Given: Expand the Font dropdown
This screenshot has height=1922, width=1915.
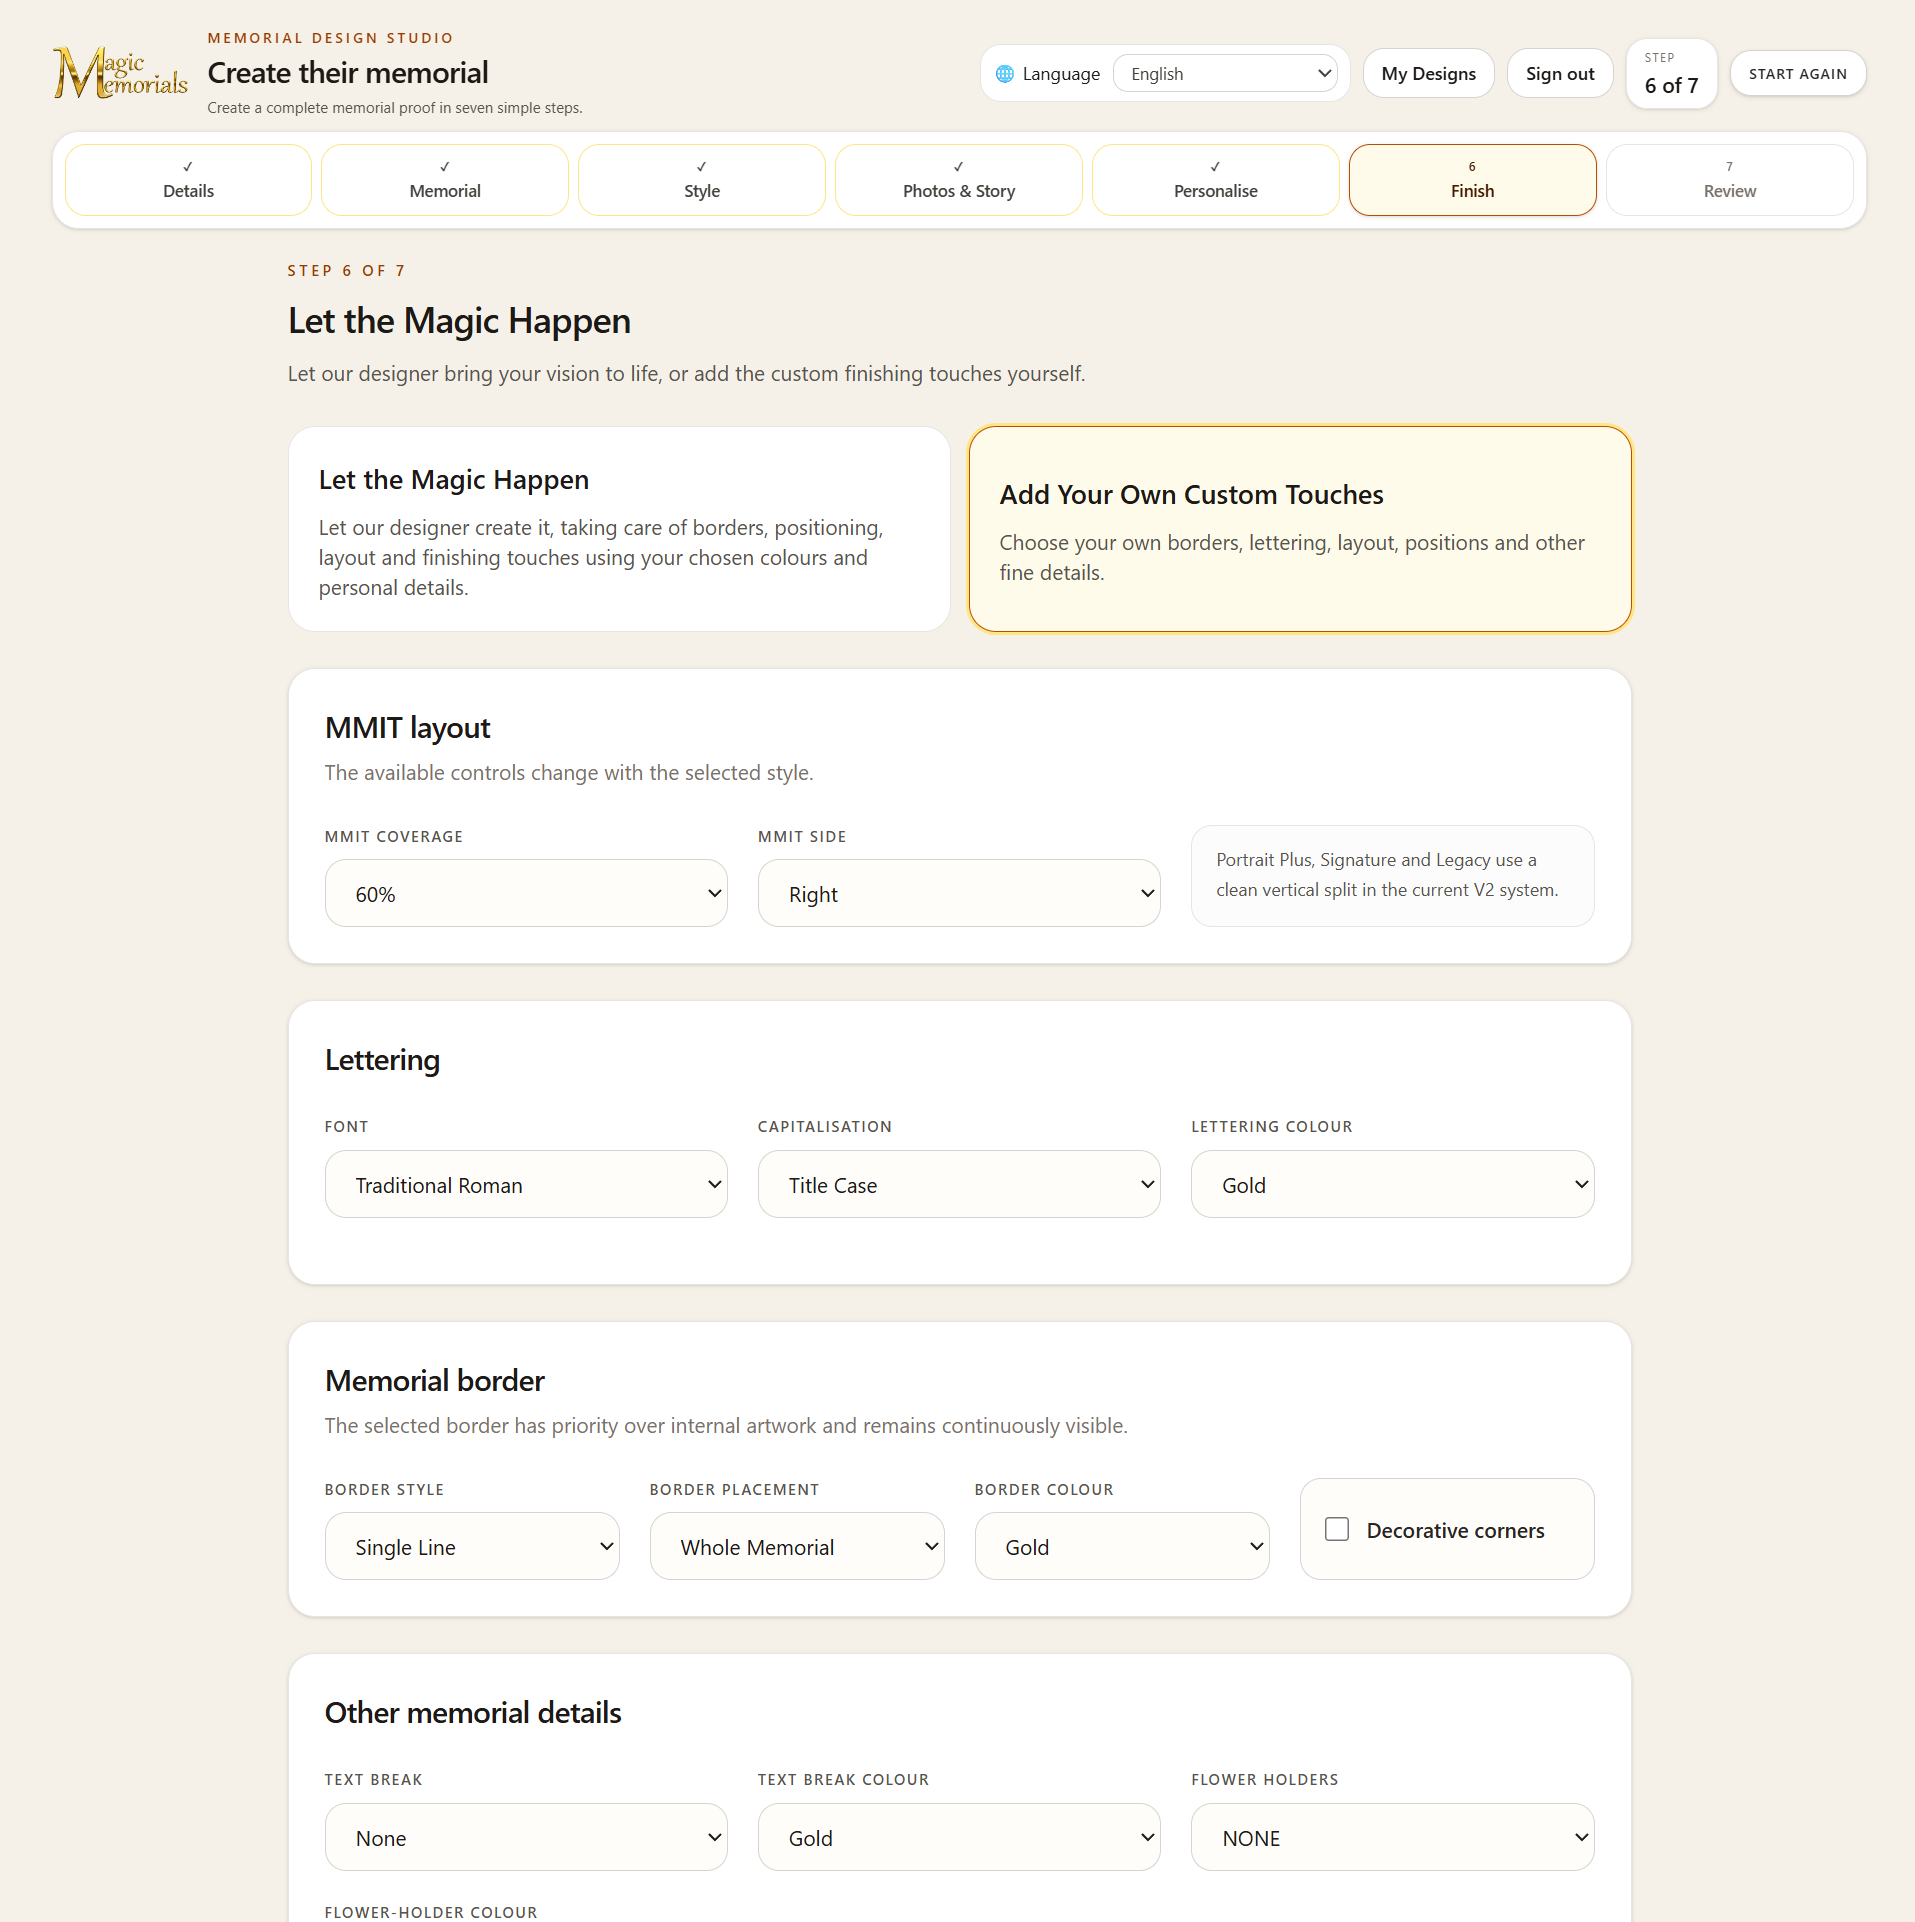Looking at the screenshot, I should pyautogui.click(x=526, y=1184).
